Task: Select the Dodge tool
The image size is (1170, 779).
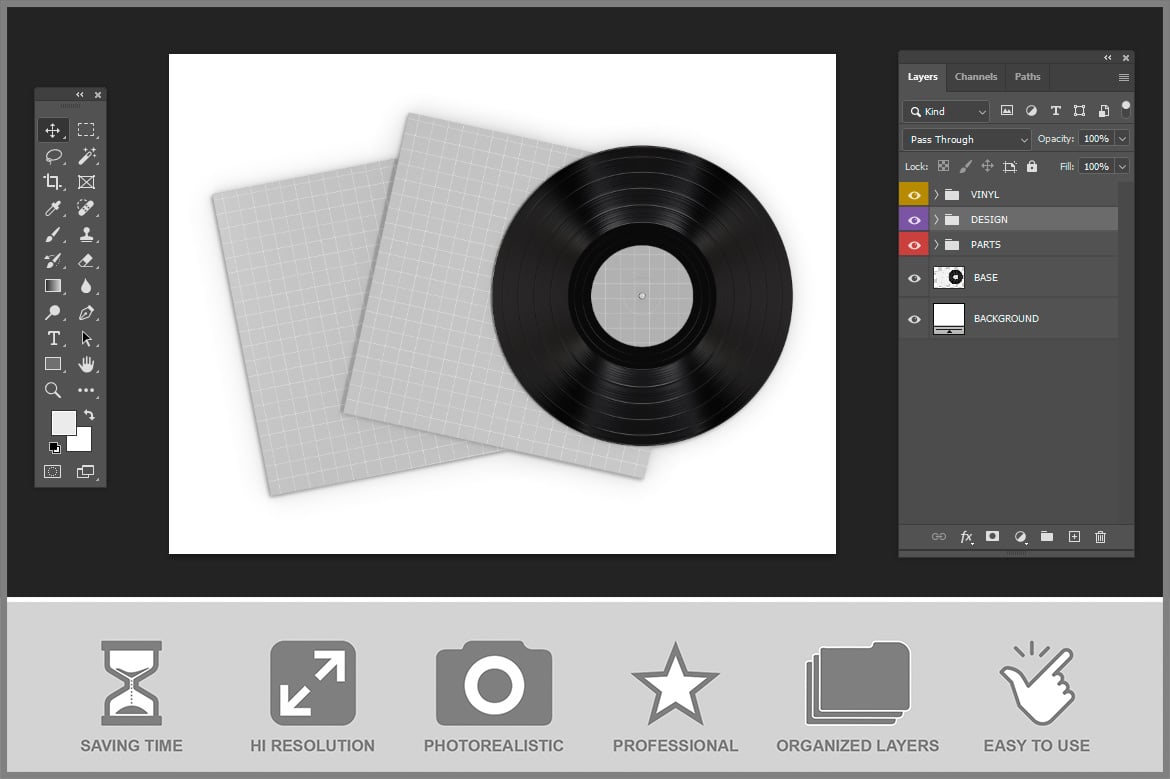Action: (x=53, y=312)
